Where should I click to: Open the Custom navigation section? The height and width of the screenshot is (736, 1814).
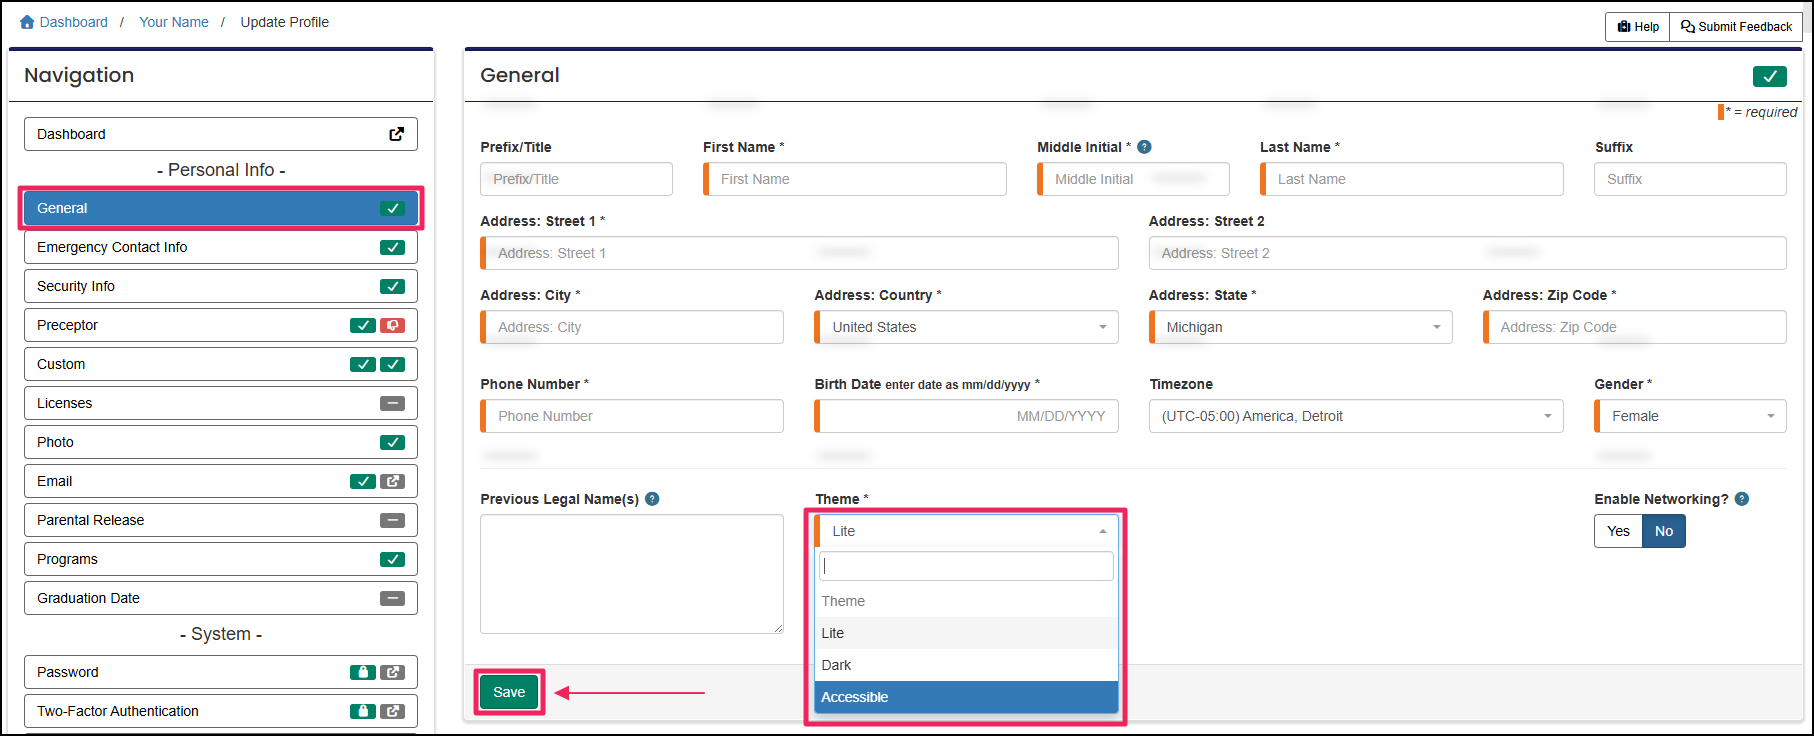(221, 364)
